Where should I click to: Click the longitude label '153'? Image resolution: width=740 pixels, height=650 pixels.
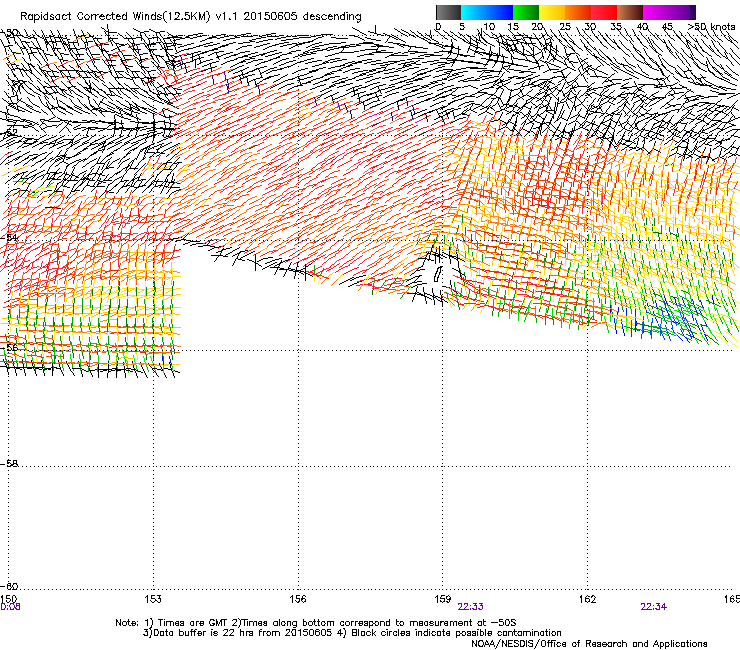pos(153,599)
